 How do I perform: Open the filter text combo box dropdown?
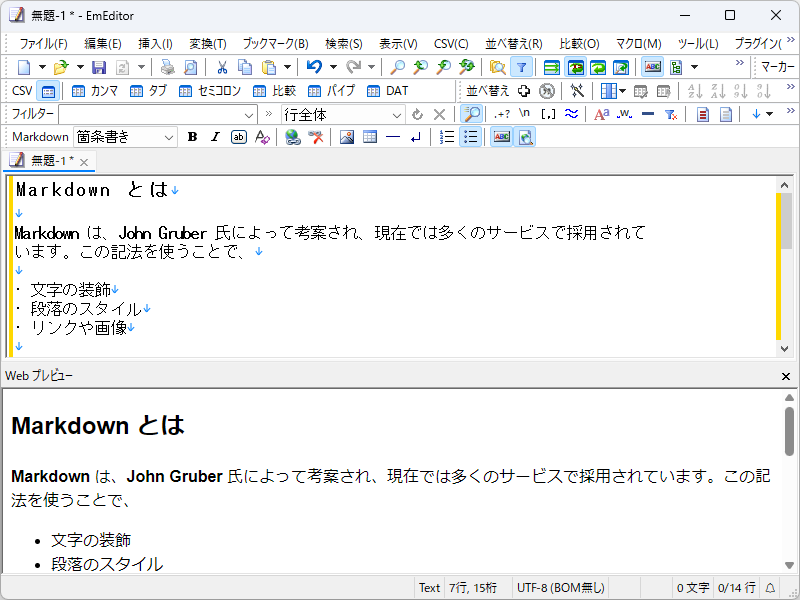point(248,114)
